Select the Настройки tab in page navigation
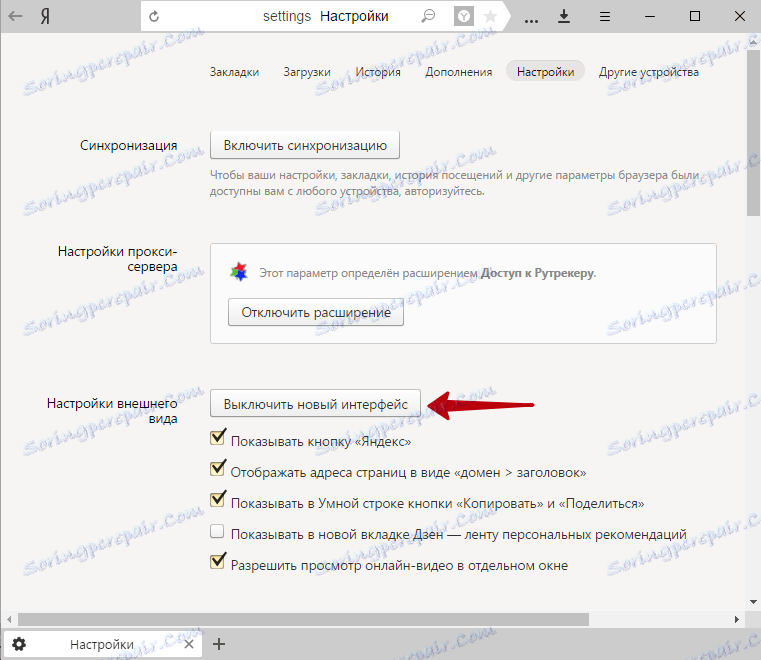Screen dimensions: 761x660 [546, 72]
